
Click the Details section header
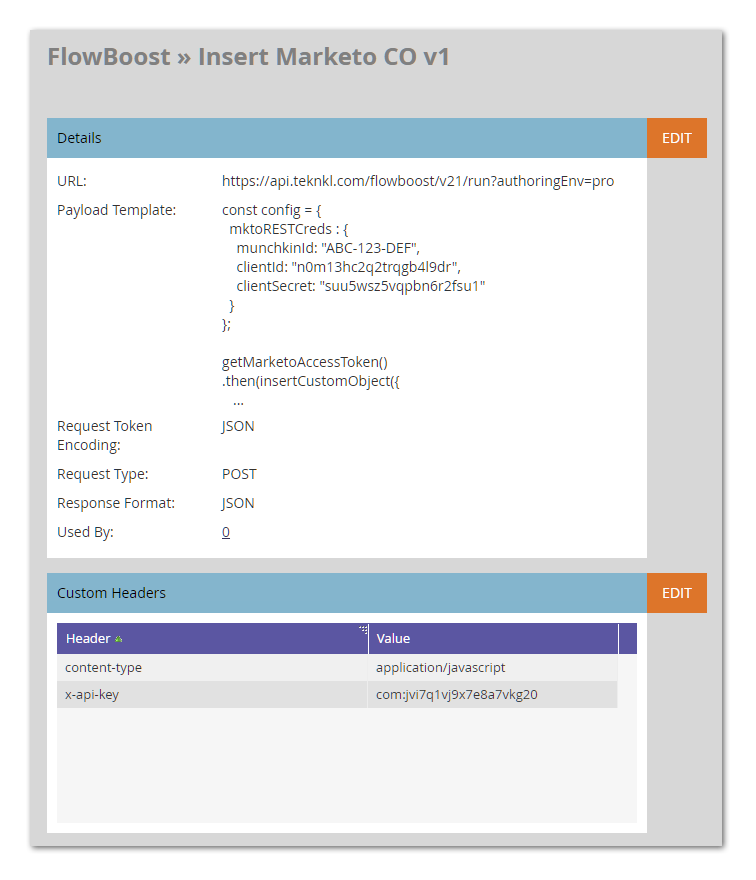[347, 138]
